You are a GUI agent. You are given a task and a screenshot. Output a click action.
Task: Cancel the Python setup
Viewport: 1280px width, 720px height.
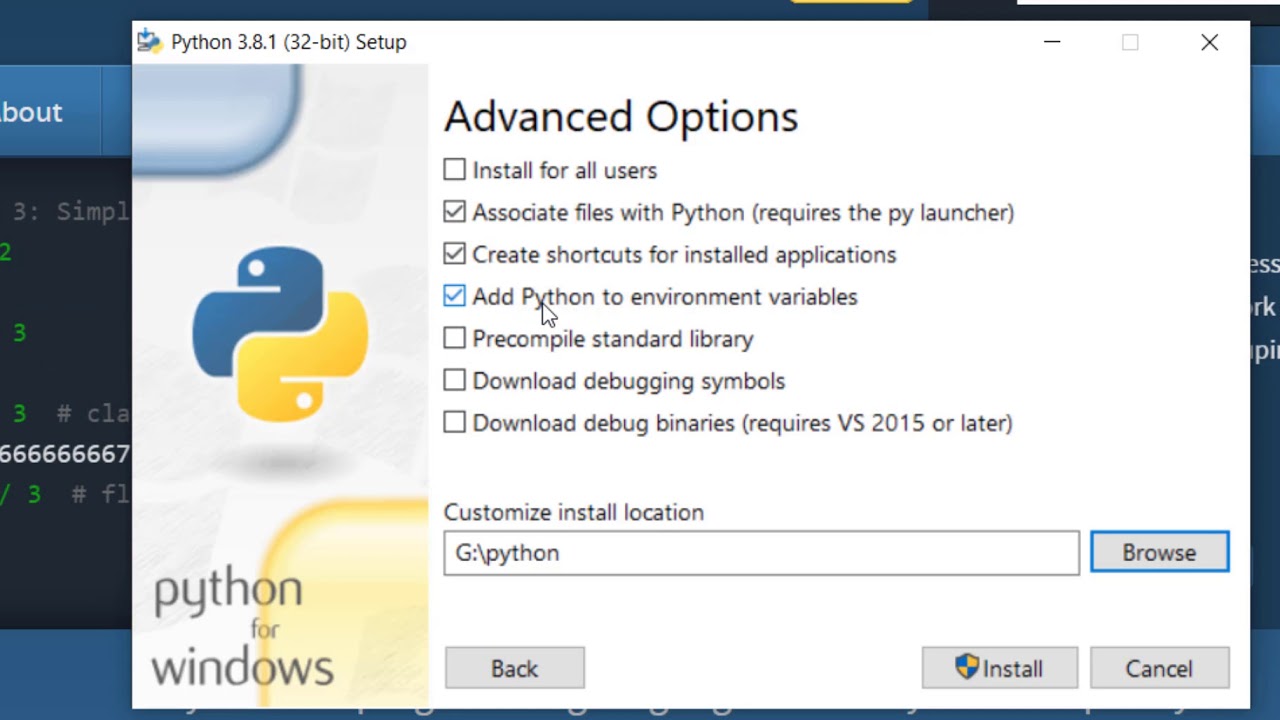[x=1159, y=668]
